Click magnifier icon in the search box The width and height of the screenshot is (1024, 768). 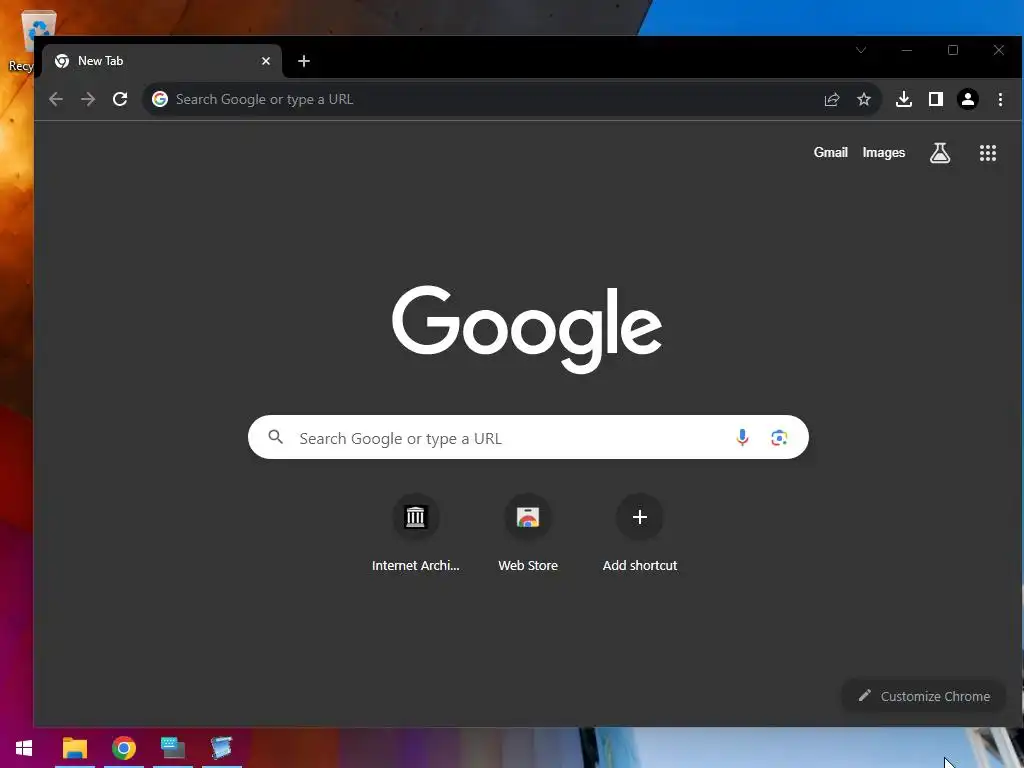coord(276,437)
